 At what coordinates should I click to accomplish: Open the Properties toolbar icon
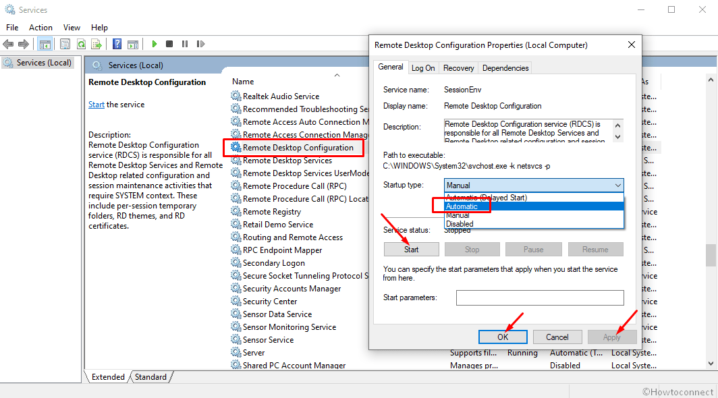pyautogui.click(x=65, y=44)
